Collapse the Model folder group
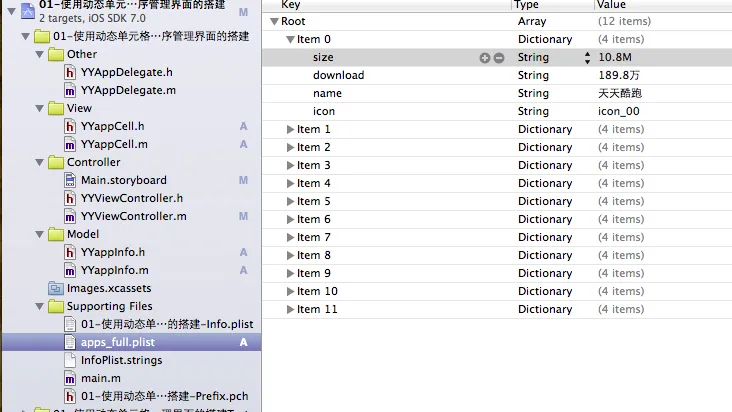 click(x=40, y=234)
